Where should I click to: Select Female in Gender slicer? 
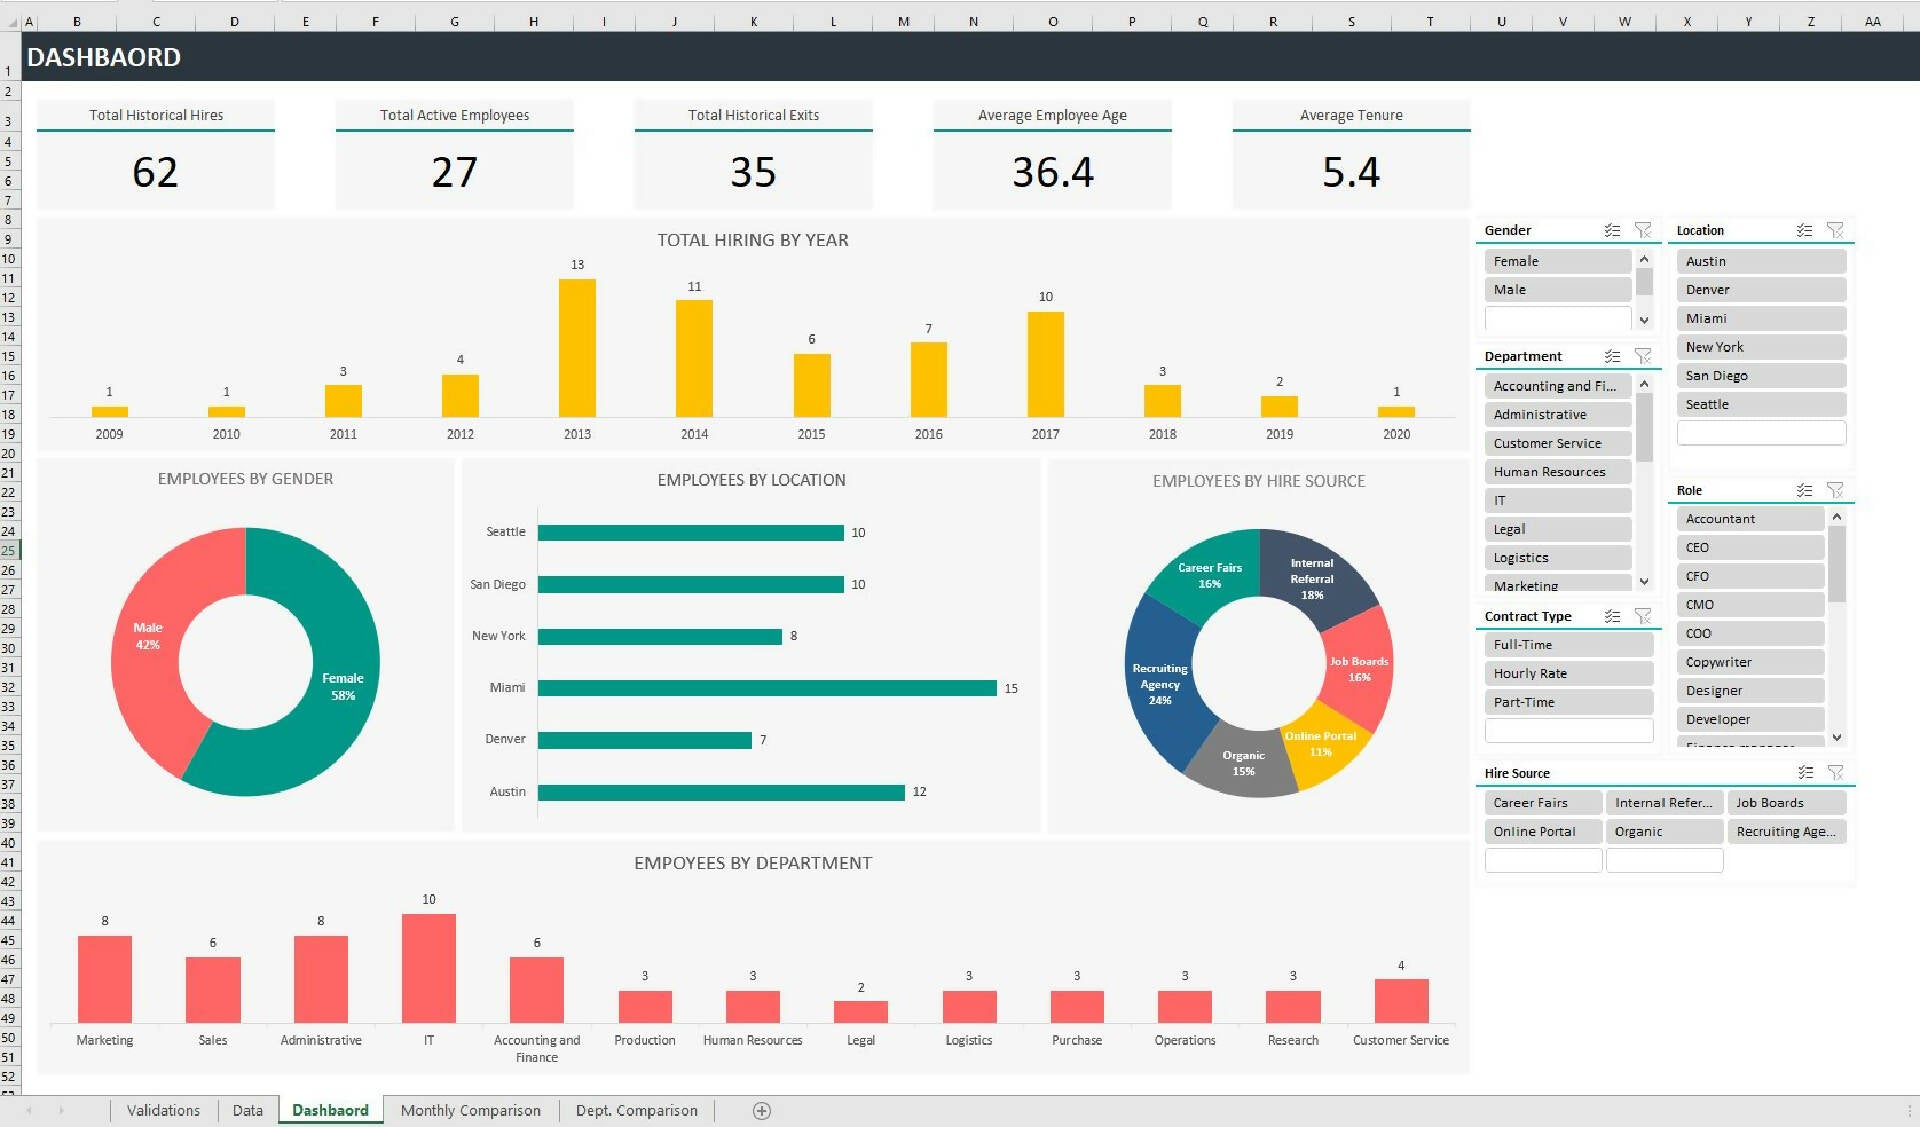coord(1554,260)
